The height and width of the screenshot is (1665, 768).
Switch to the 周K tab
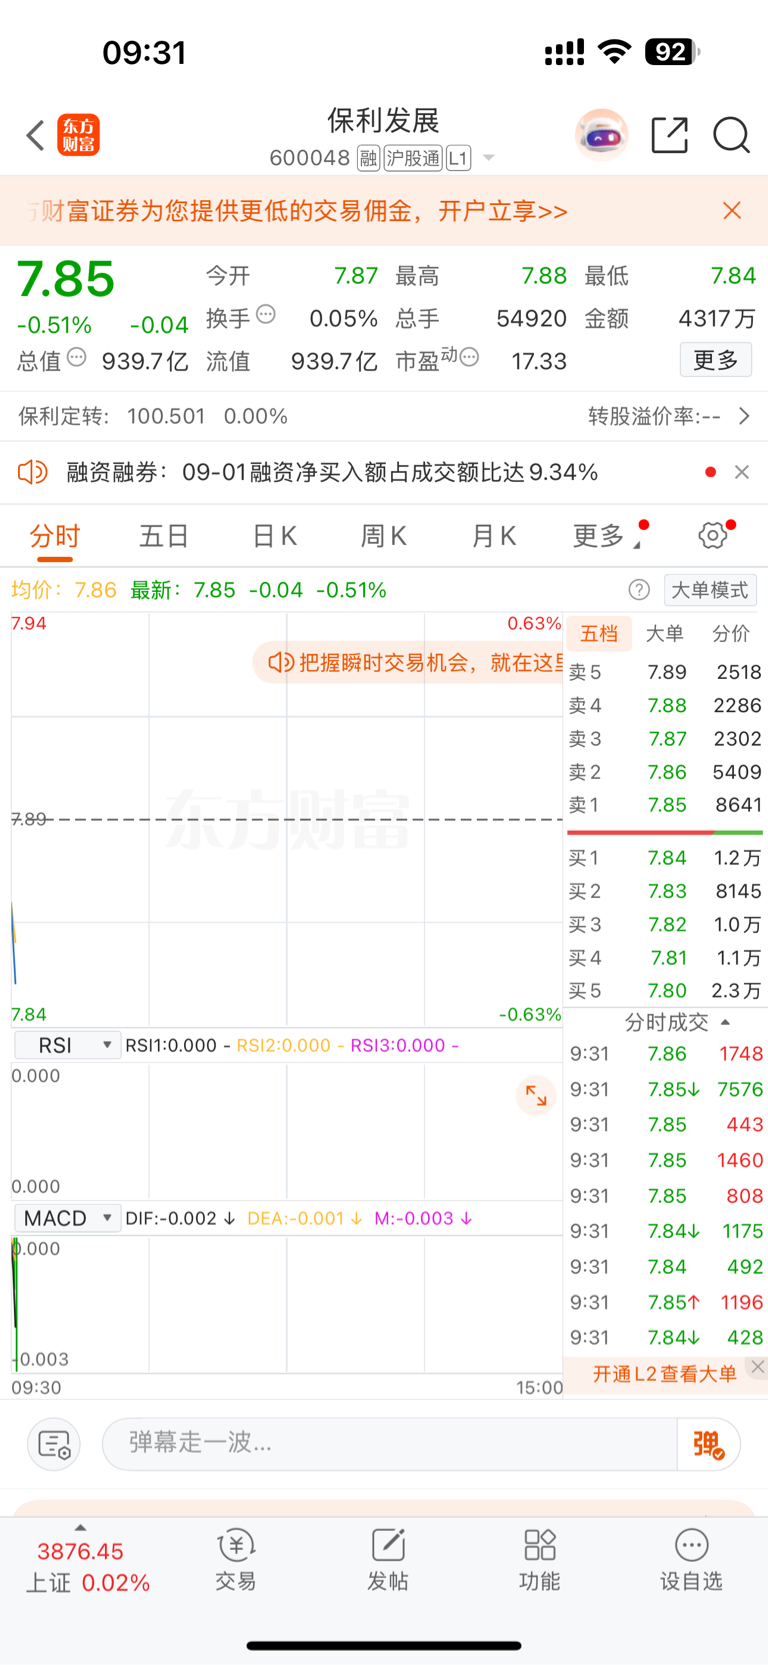[384, 536]
